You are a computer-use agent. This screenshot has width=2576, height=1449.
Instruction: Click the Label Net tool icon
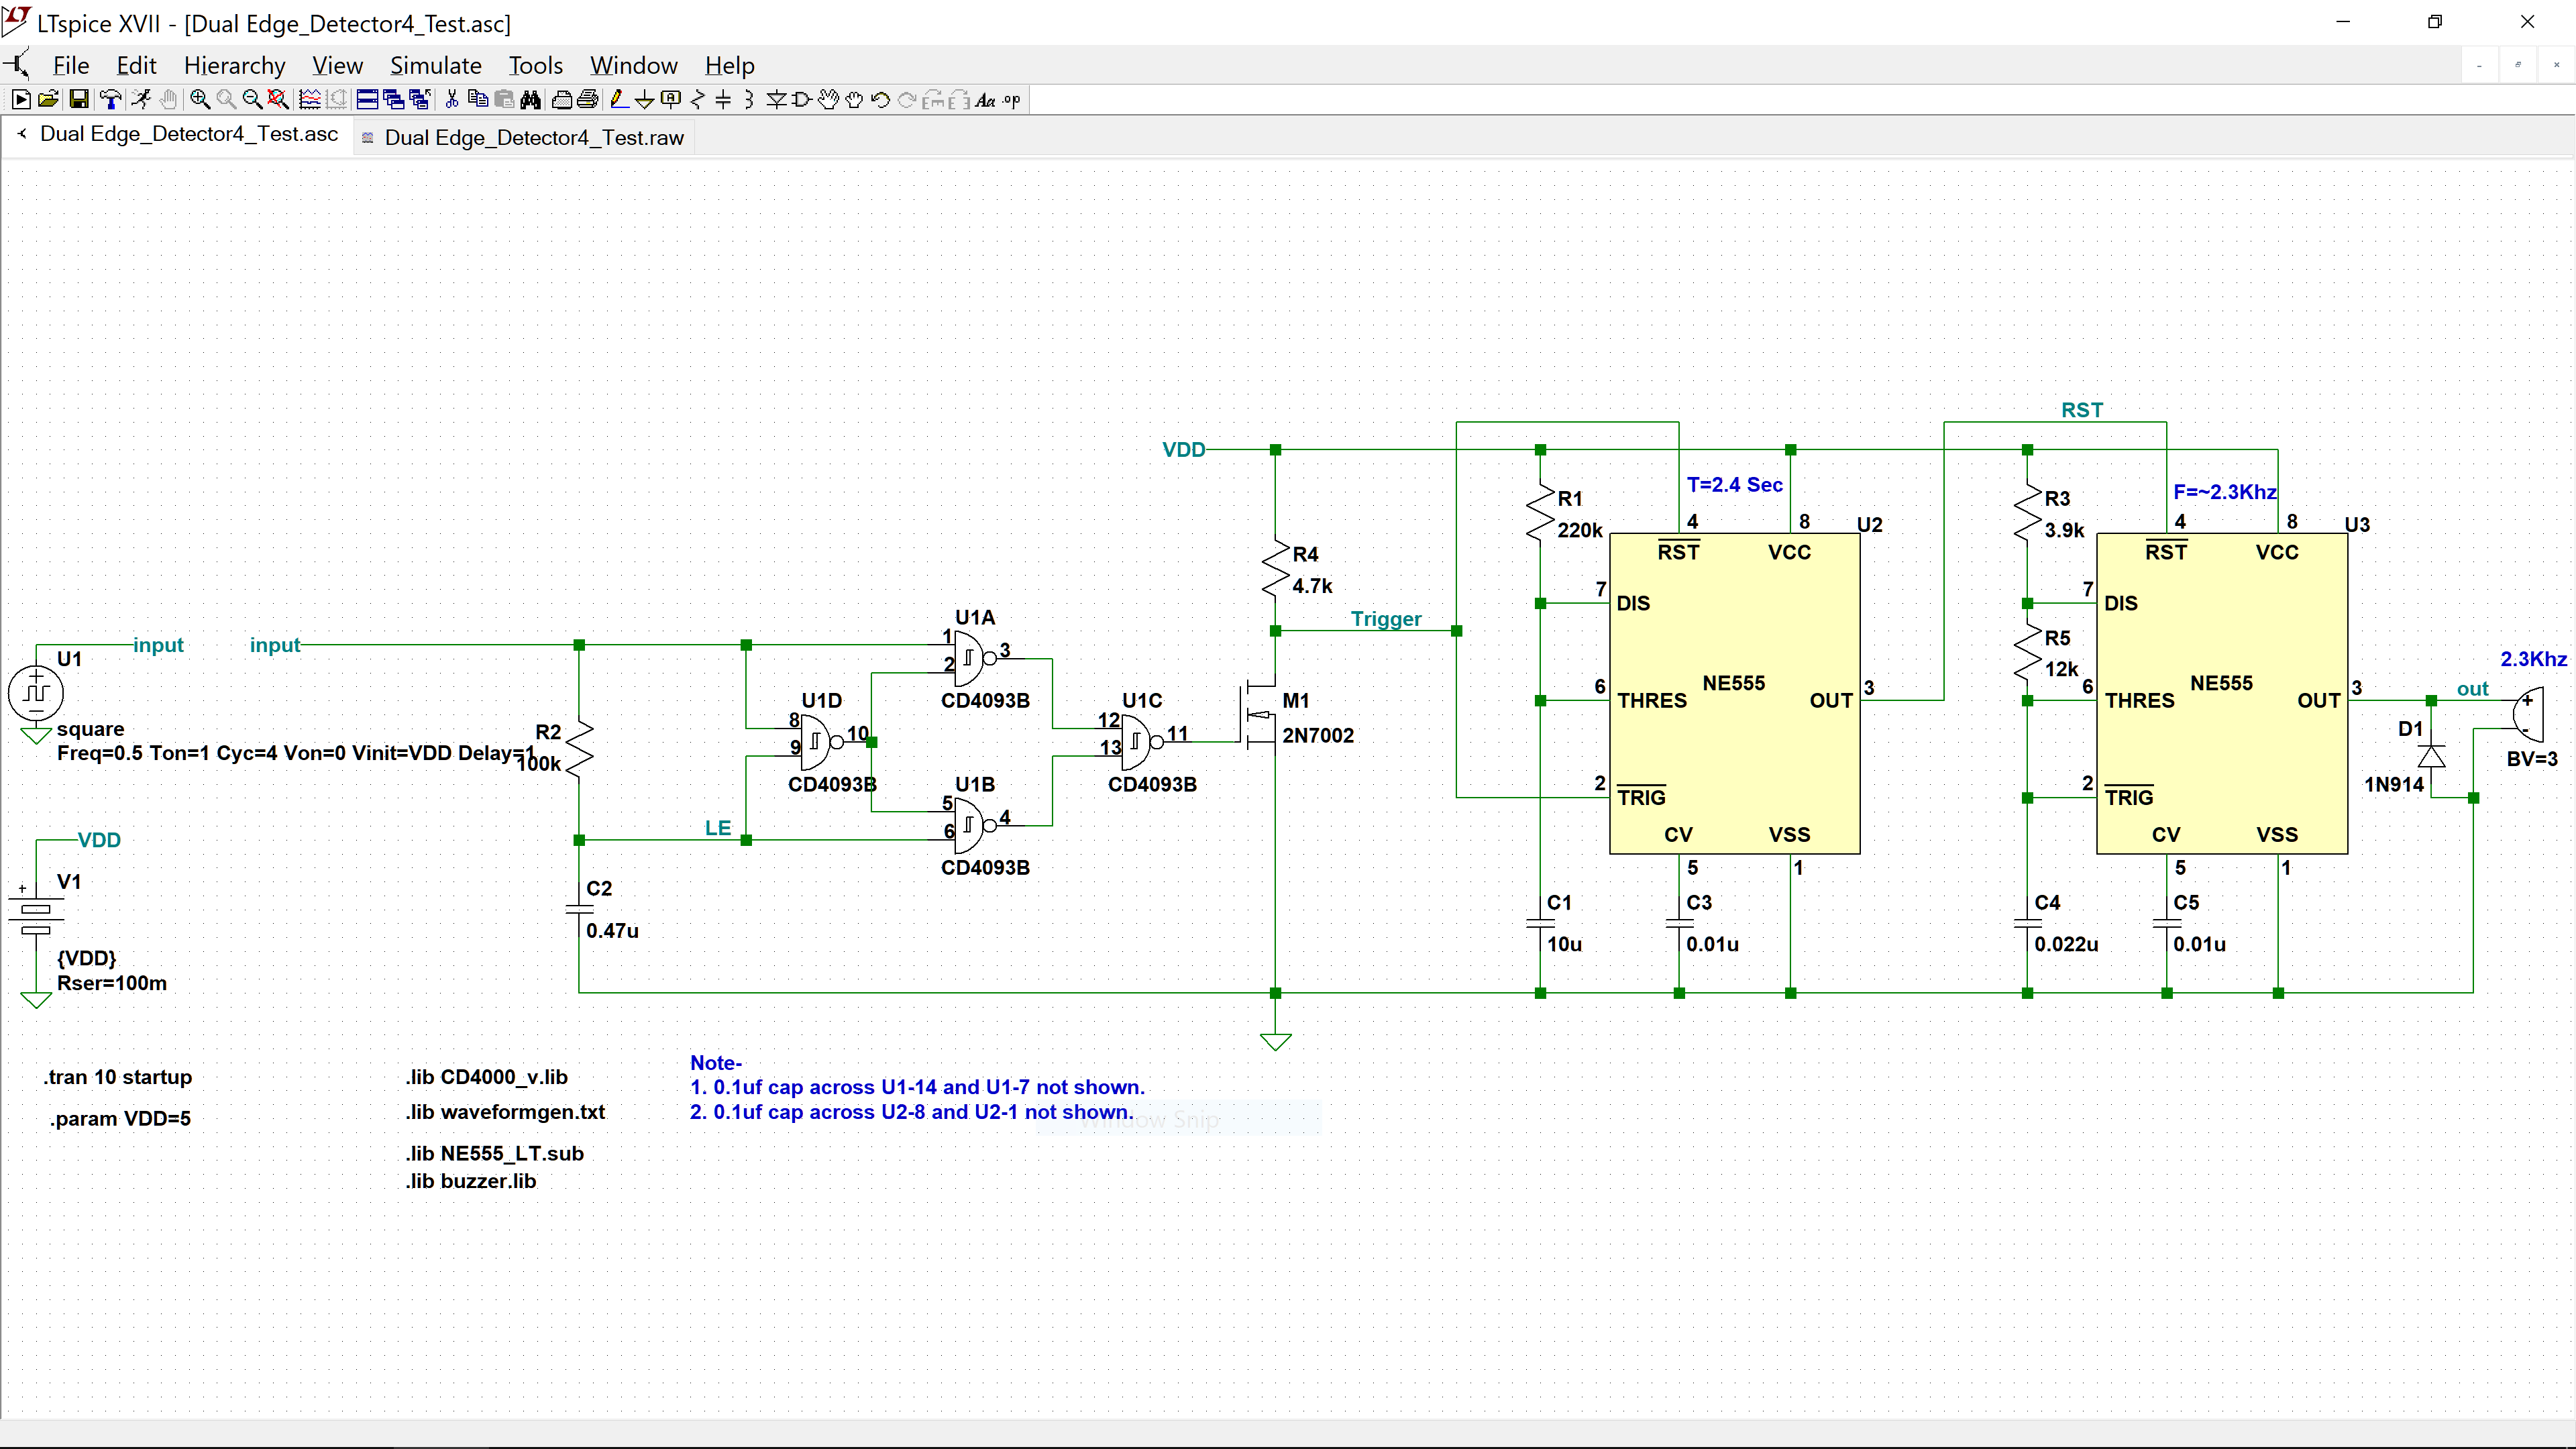pos(671,100)
